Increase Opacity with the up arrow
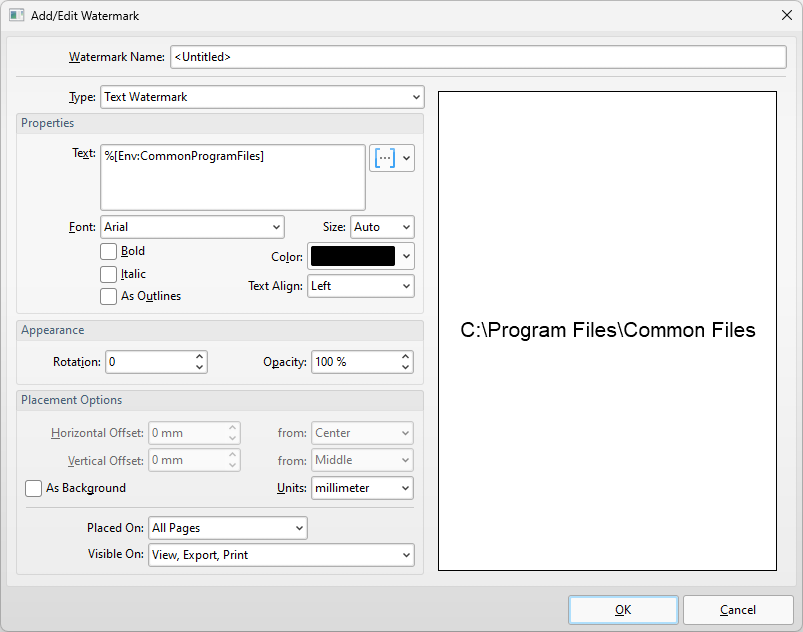Viewport: 803px width, 632px height. pyautogui.click(x=406, y=356)
